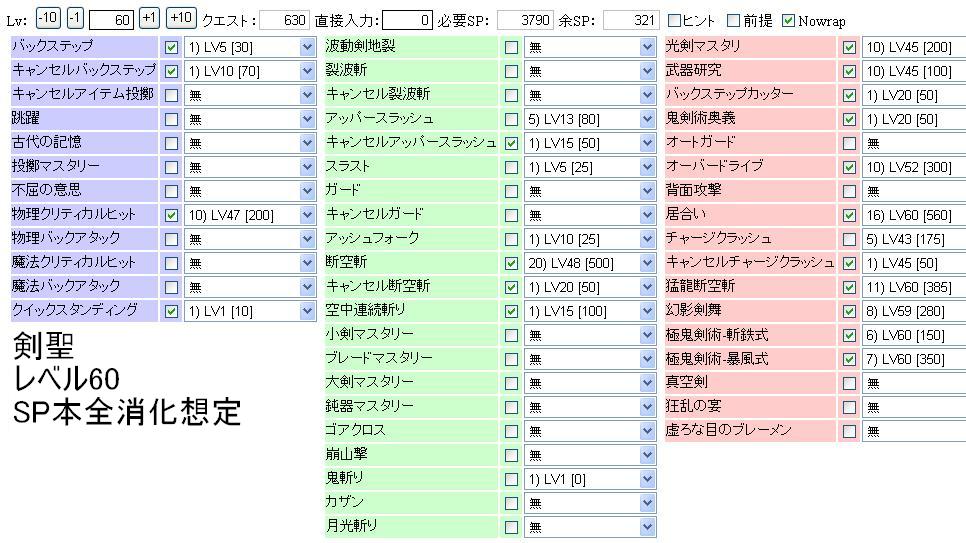966x543 pixels.
Task: Open the スラスト level dropdown
Action: pyautogui.click(x=590, y=168)
